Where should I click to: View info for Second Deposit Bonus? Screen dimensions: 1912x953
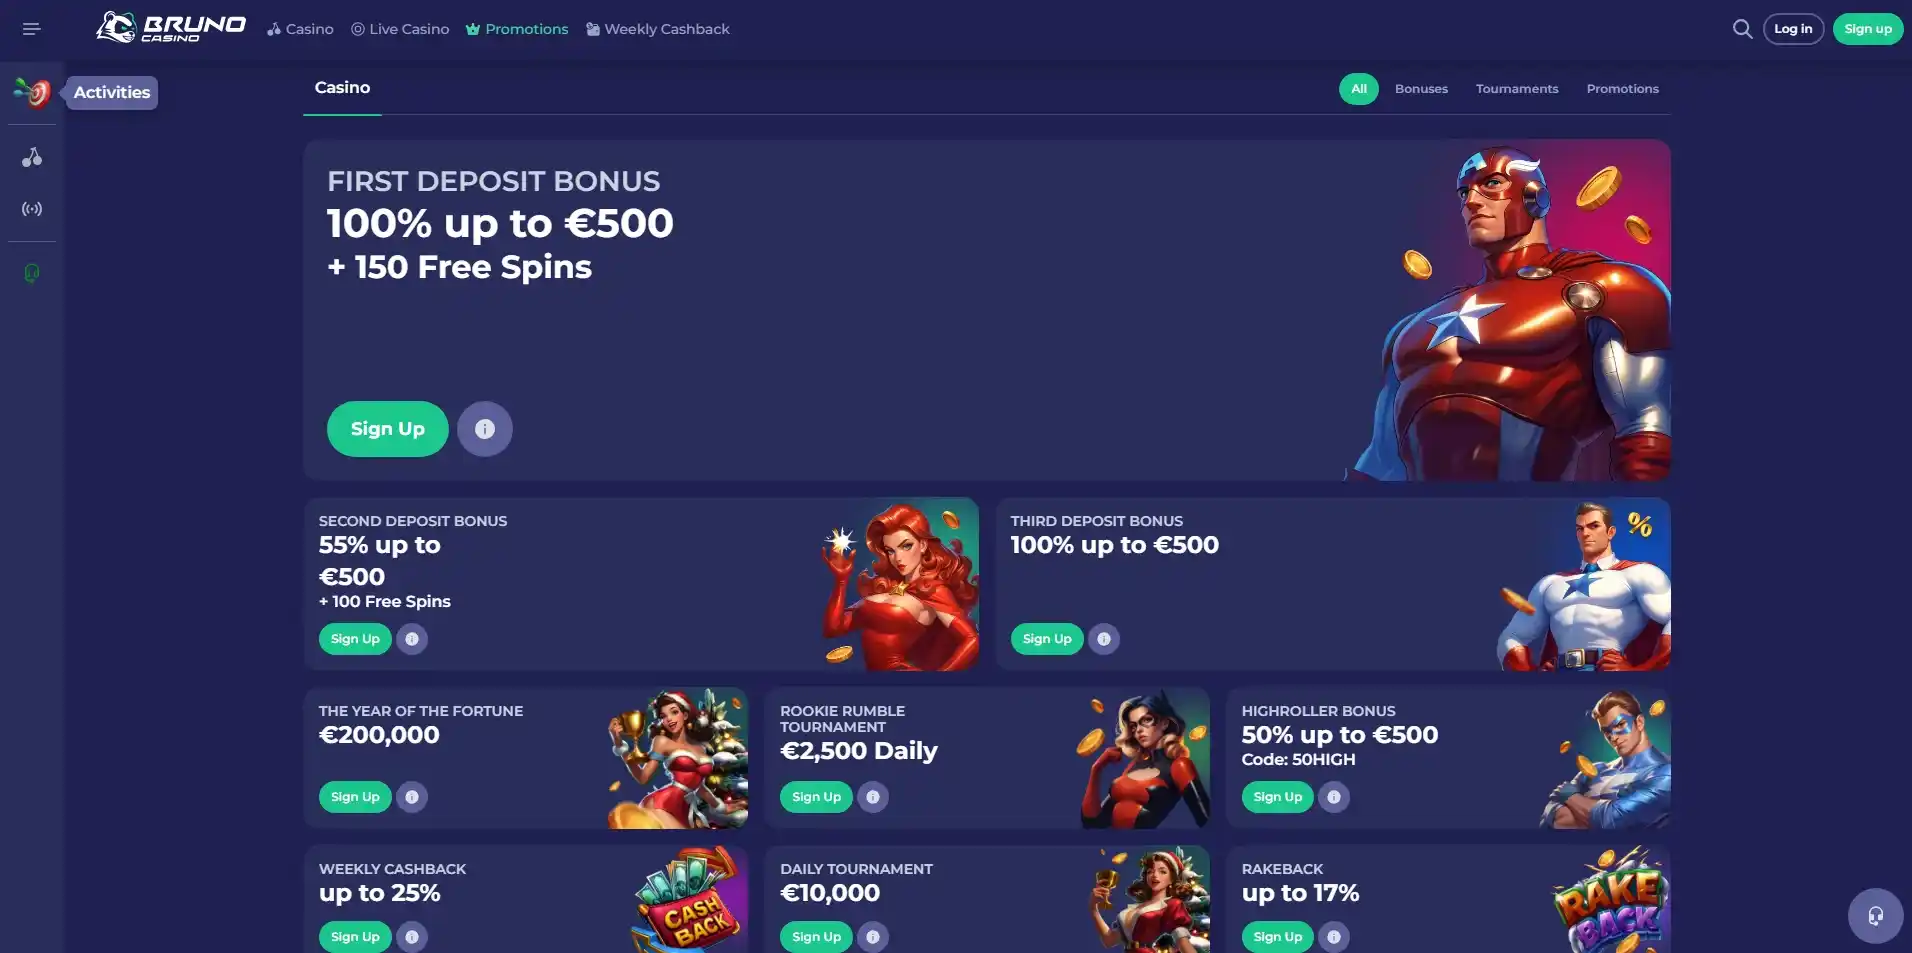tap(412, 639)
